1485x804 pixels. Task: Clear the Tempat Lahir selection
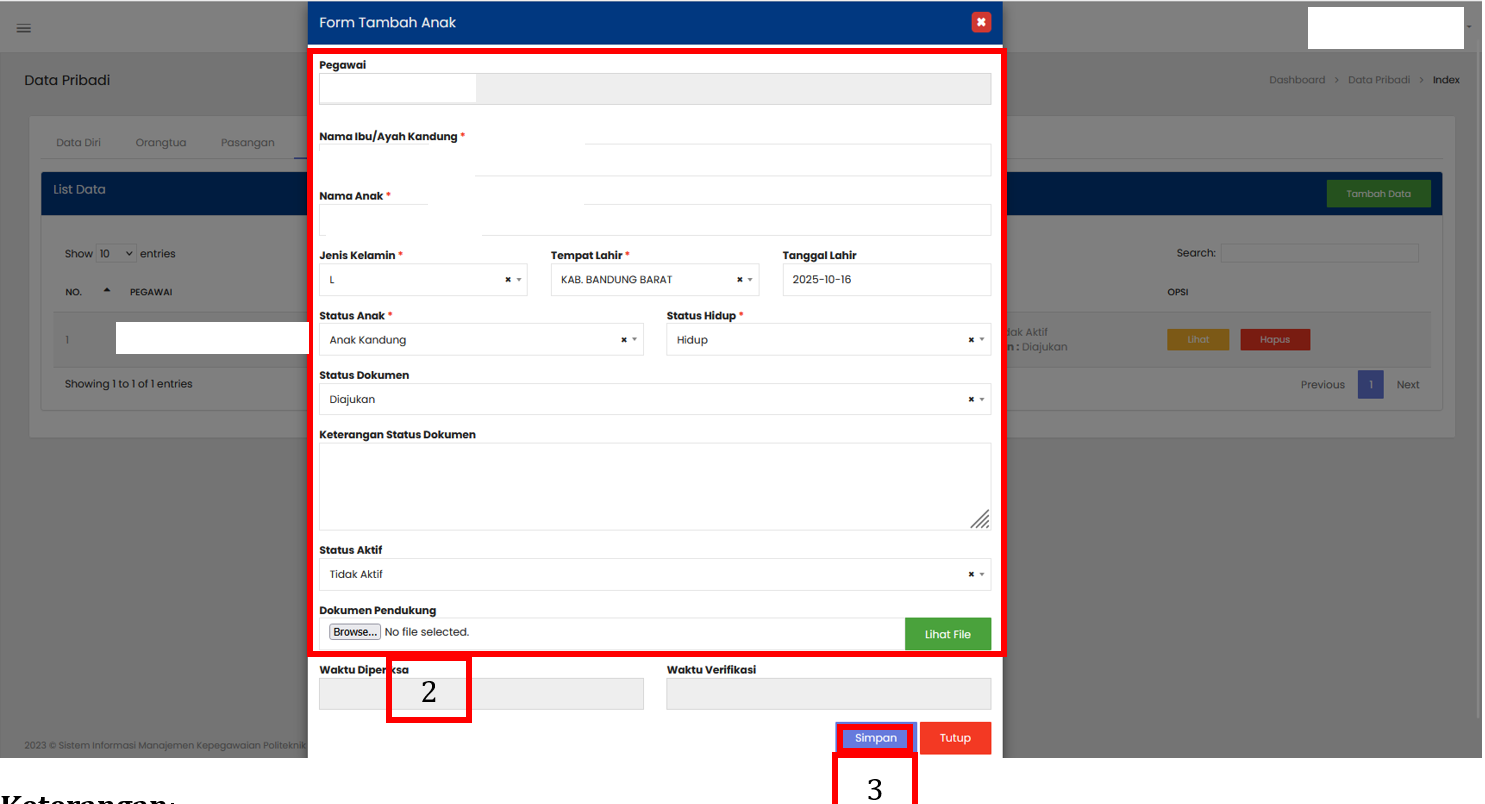[740, 280]
